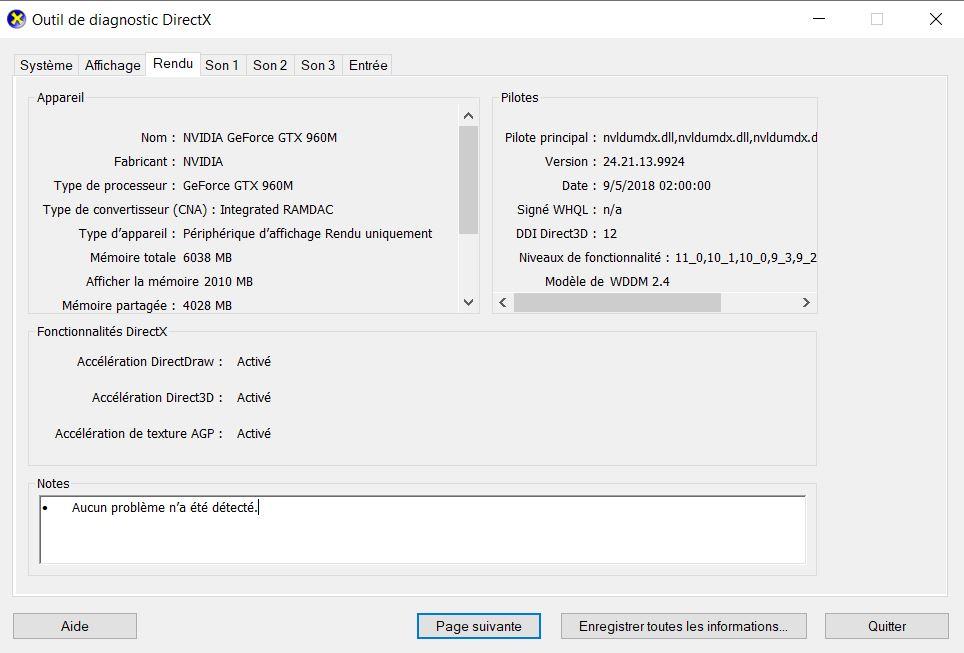Open the Affichage tab
The image size is (964, 653).
[113, 65]
